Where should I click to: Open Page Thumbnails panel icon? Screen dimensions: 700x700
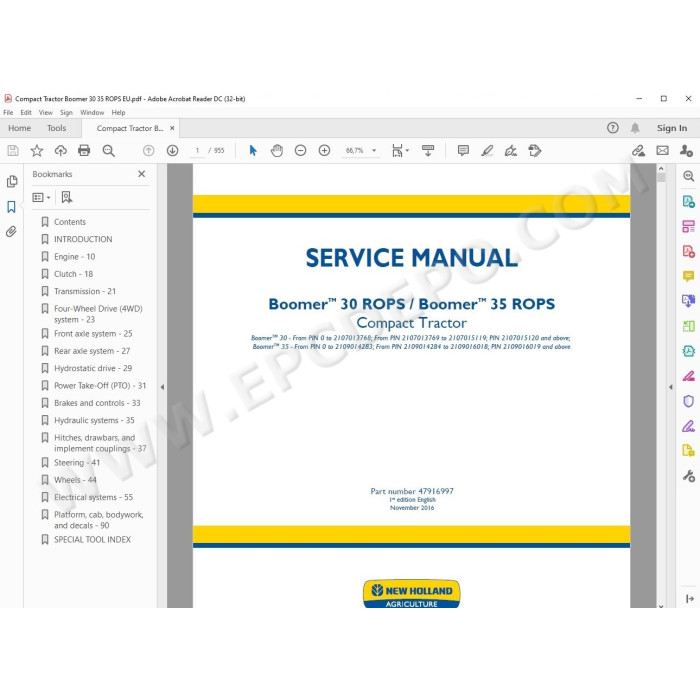click(12, 181)
